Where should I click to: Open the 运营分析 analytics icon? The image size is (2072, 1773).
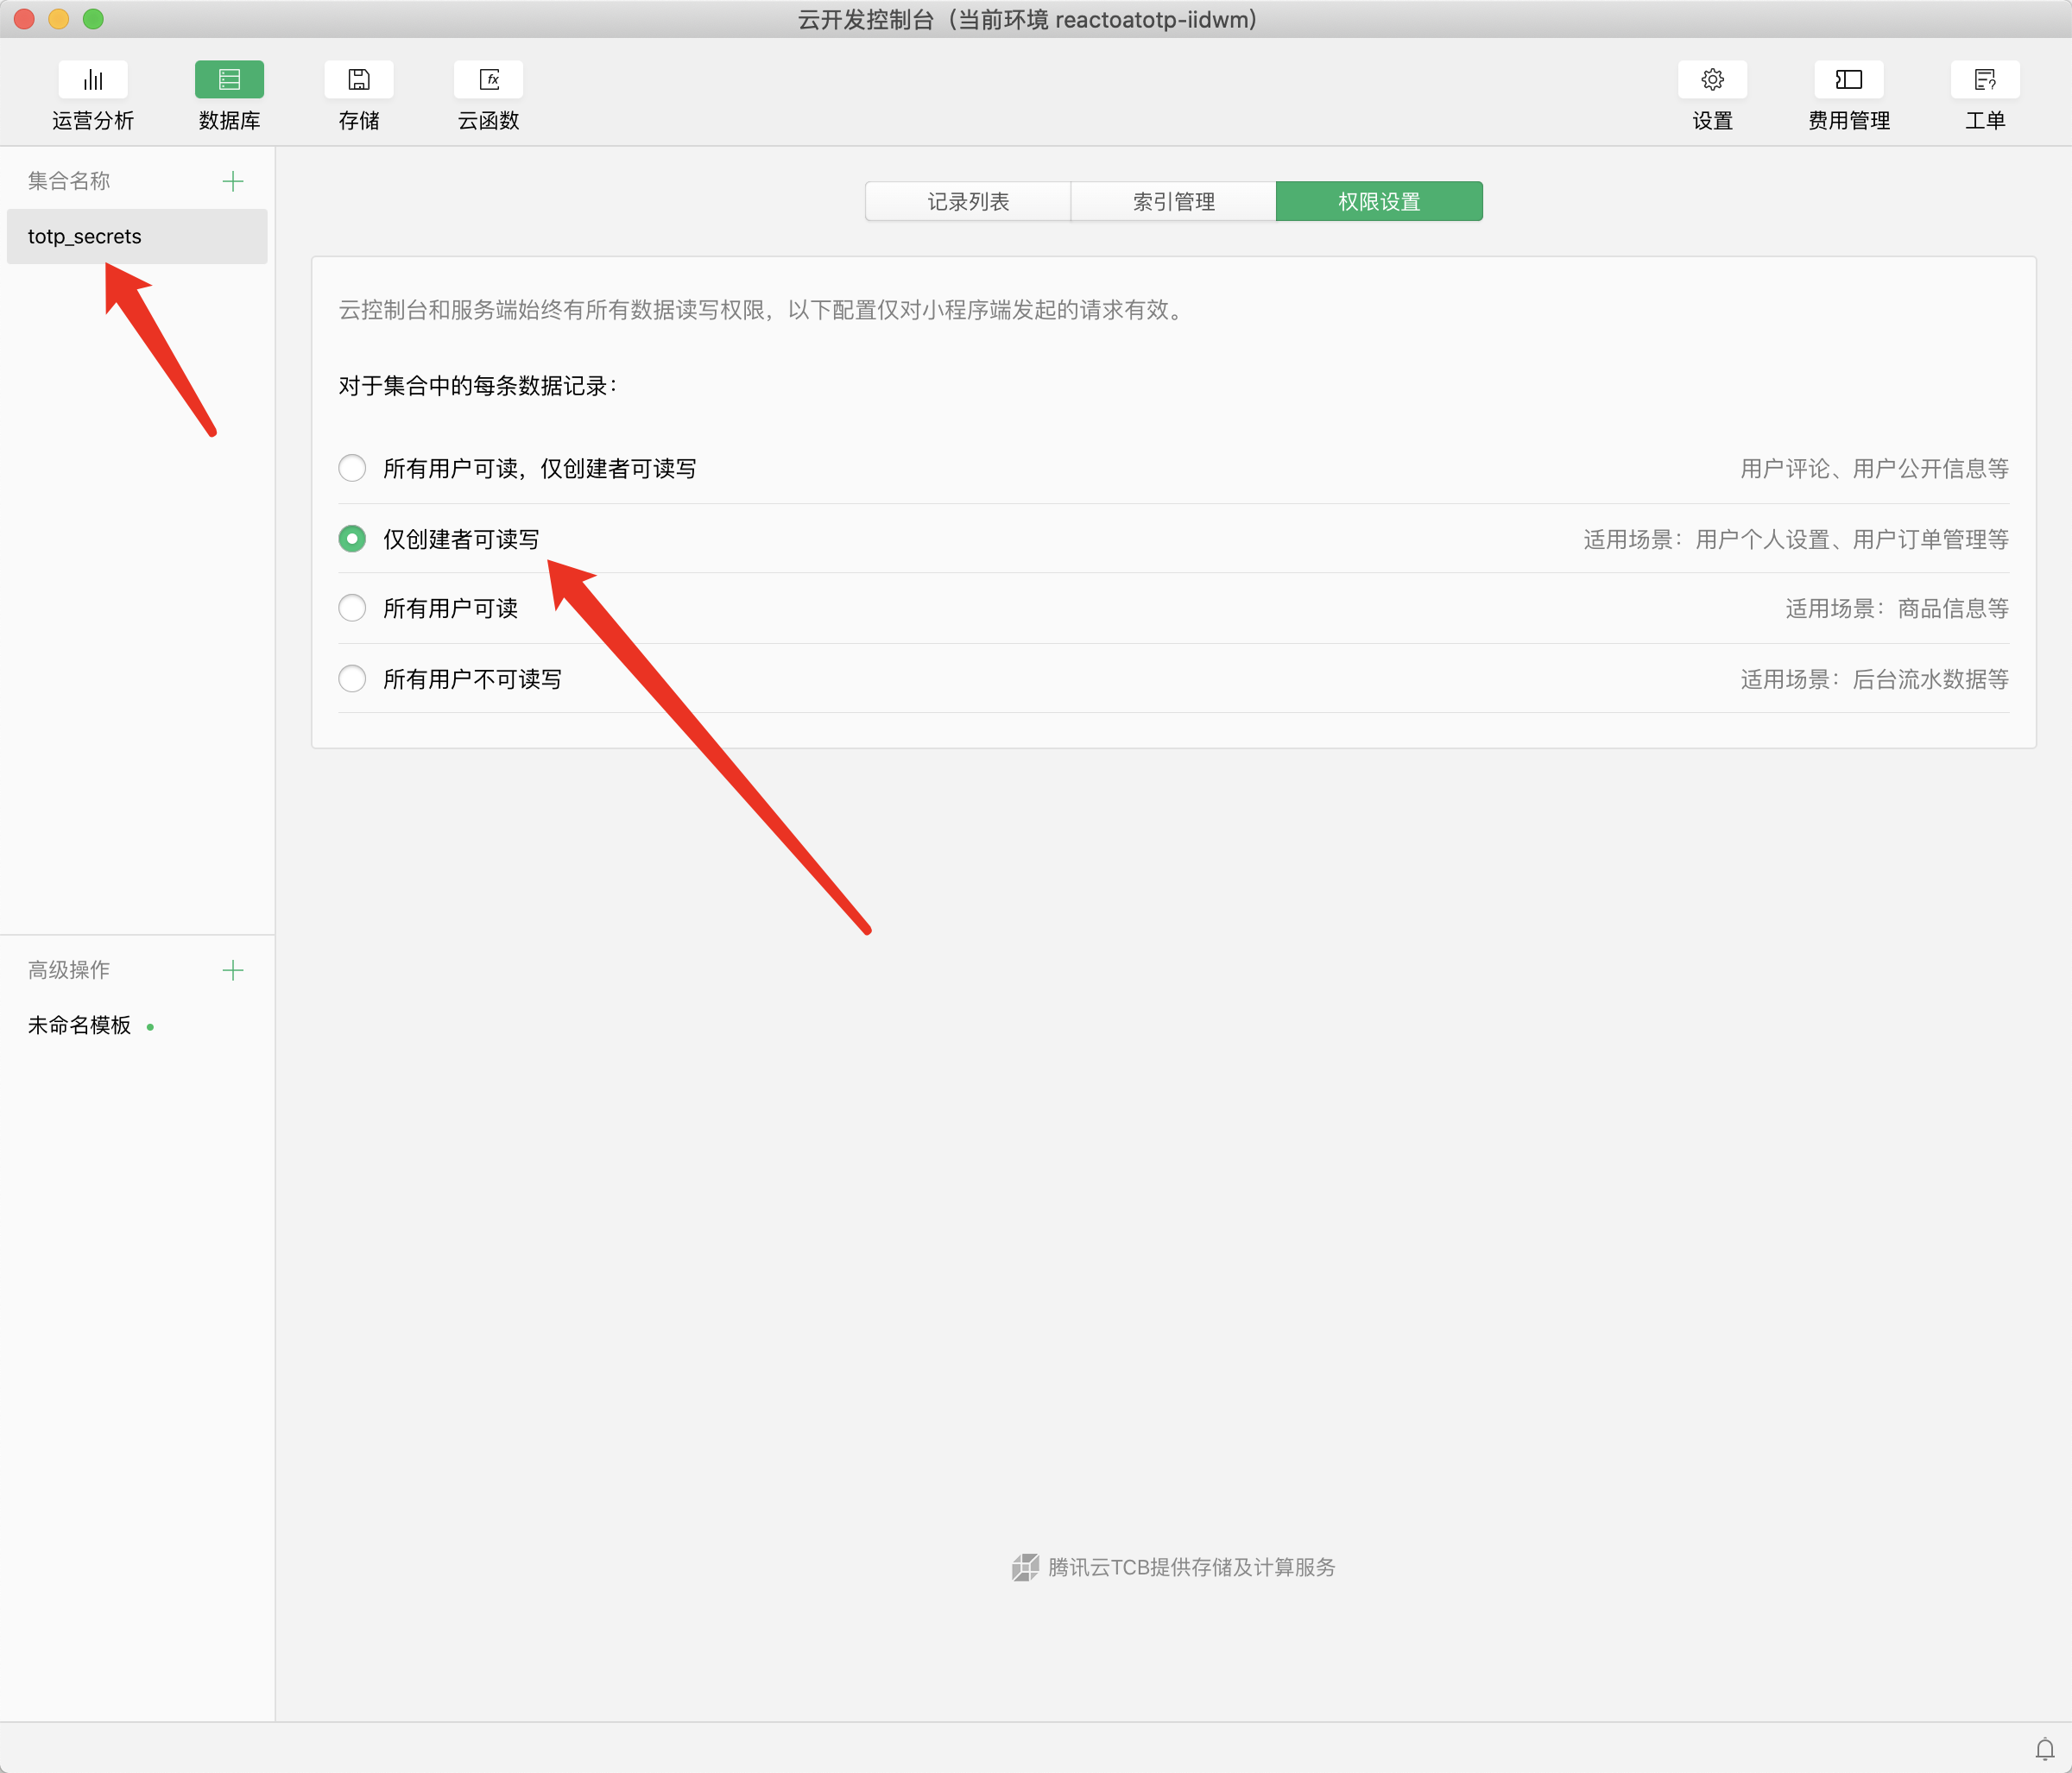pyautogui.click(x=93, y=80)
